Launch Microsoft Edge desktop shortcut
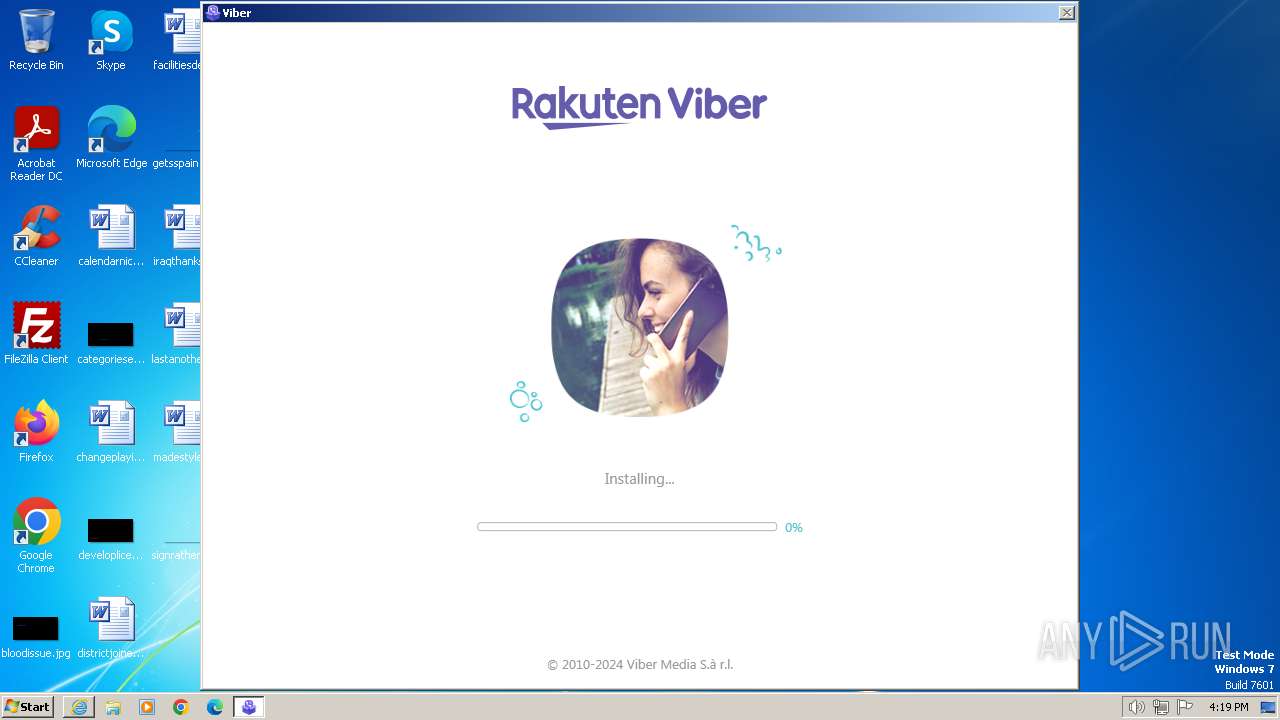Viewport: 1280px width, 720px height. 111,137
